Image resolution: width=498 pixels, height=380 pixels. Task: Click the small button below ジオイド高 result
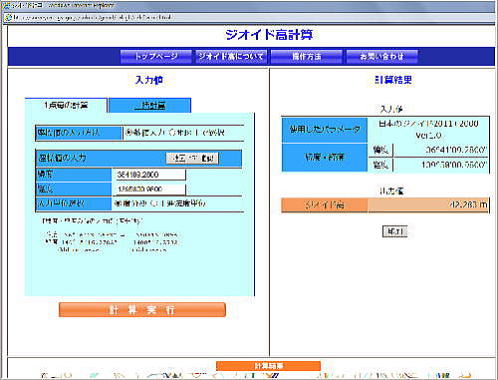pos(395,231)
